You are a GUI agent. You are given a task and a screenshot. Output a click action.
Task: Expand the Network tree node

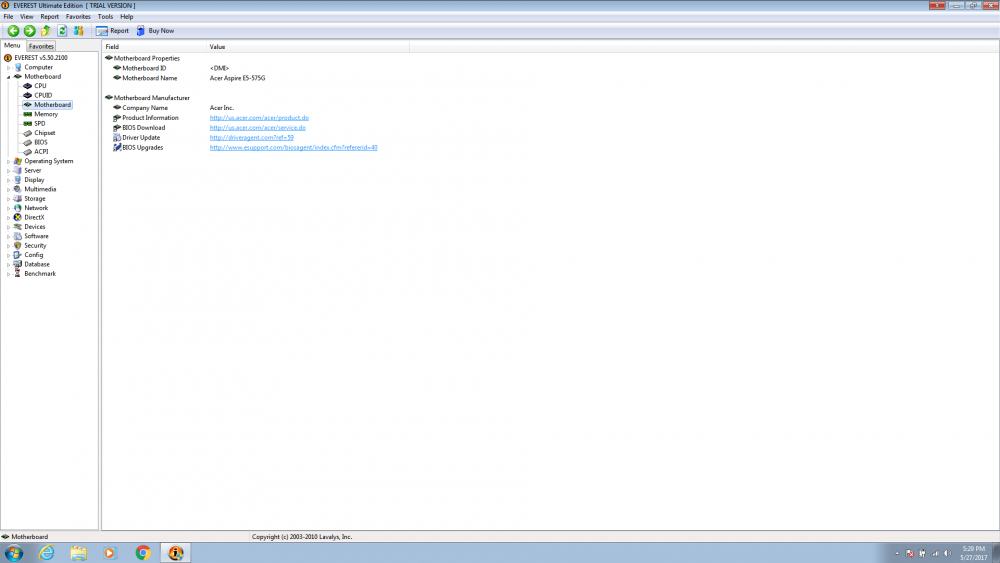[8, 208]
